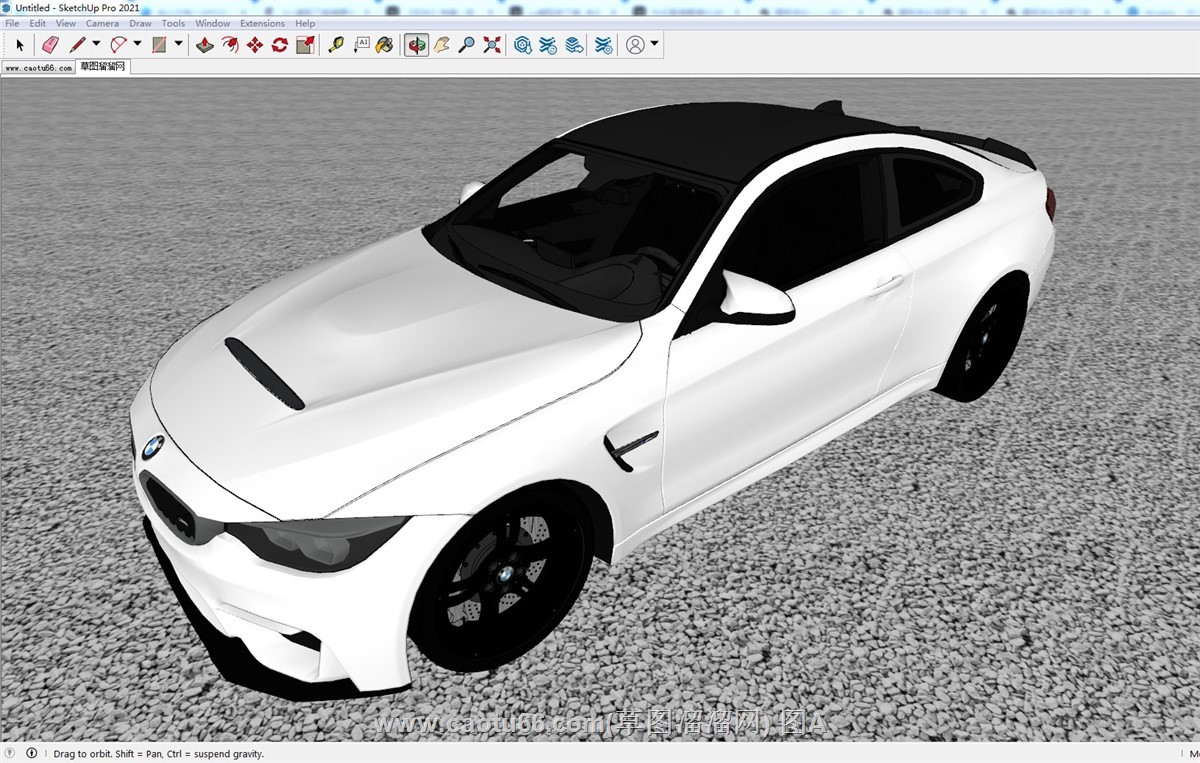Click the SketchUp logo in title bar
The height and width of the screenshot is (763, 1200).
click(x=7, y=7)
